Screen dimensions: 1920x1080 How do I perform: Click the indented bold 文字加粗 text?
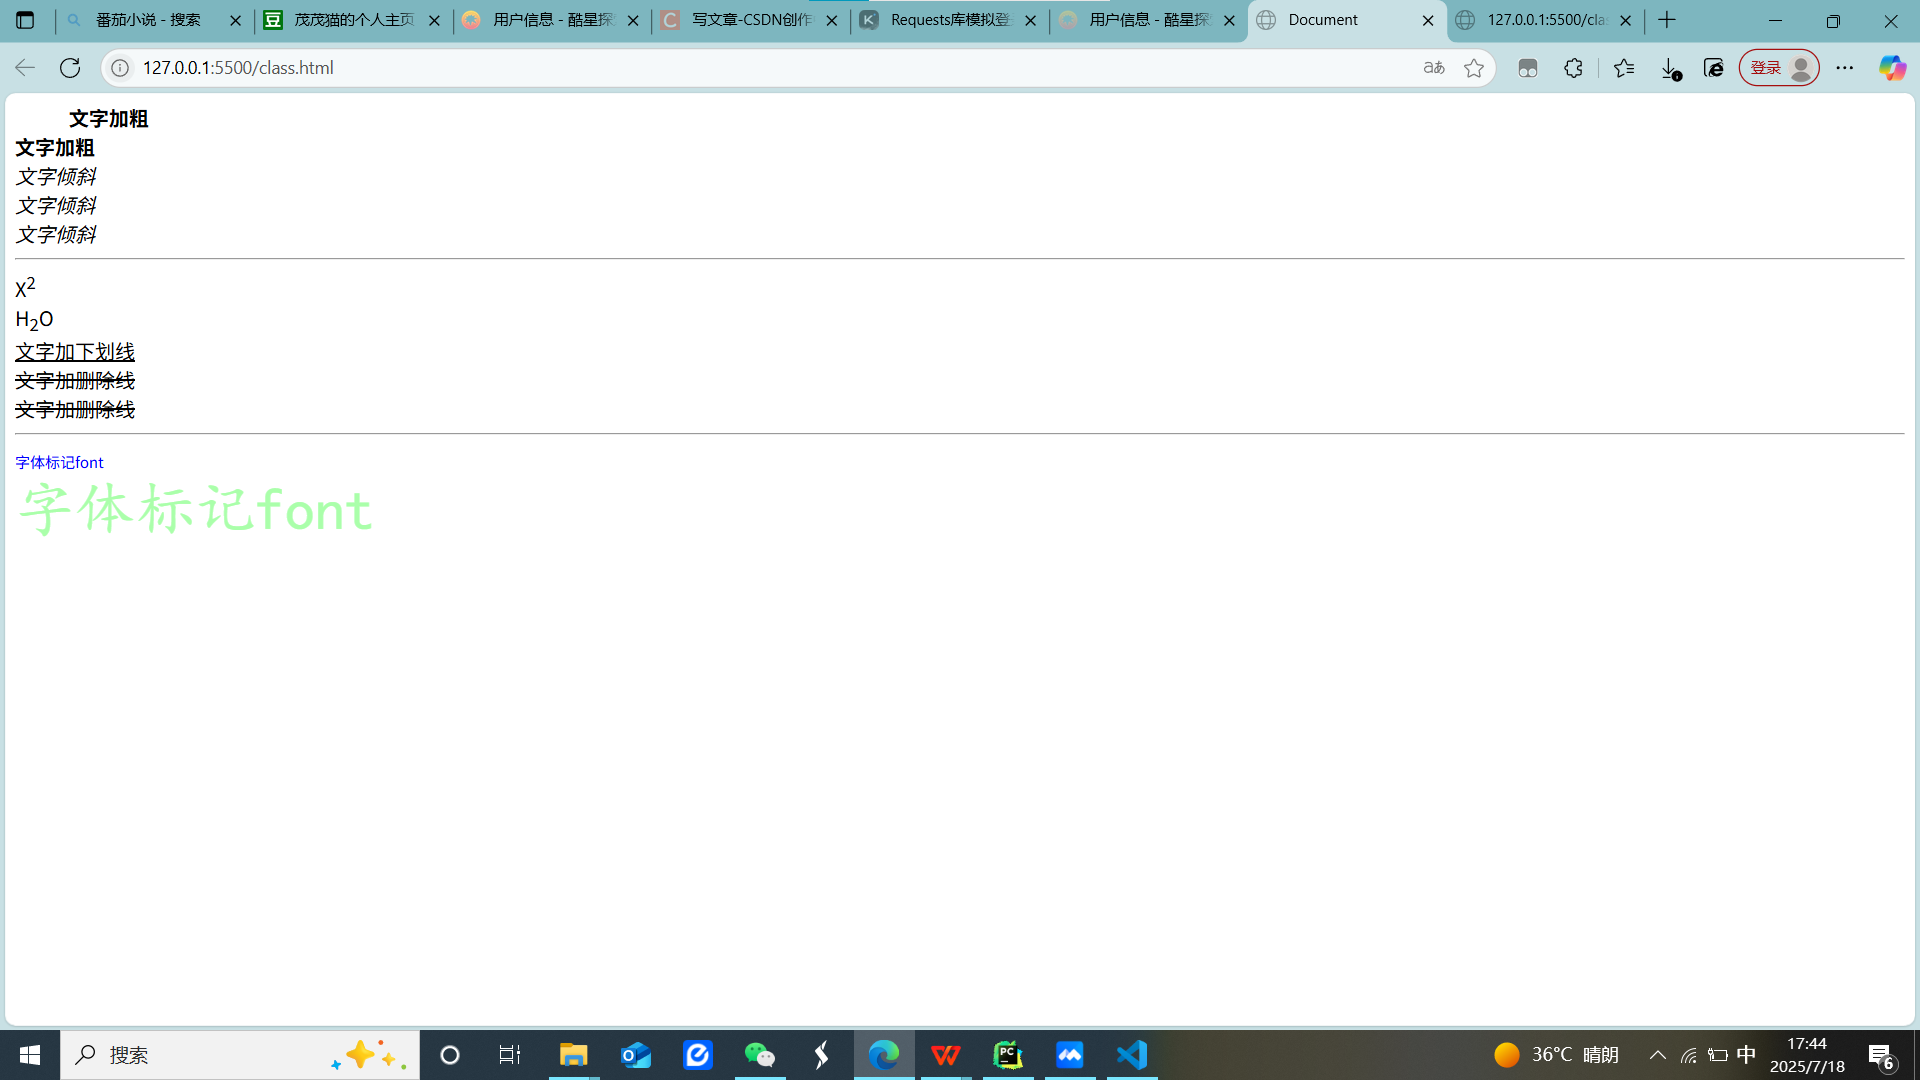coord(108,119)
